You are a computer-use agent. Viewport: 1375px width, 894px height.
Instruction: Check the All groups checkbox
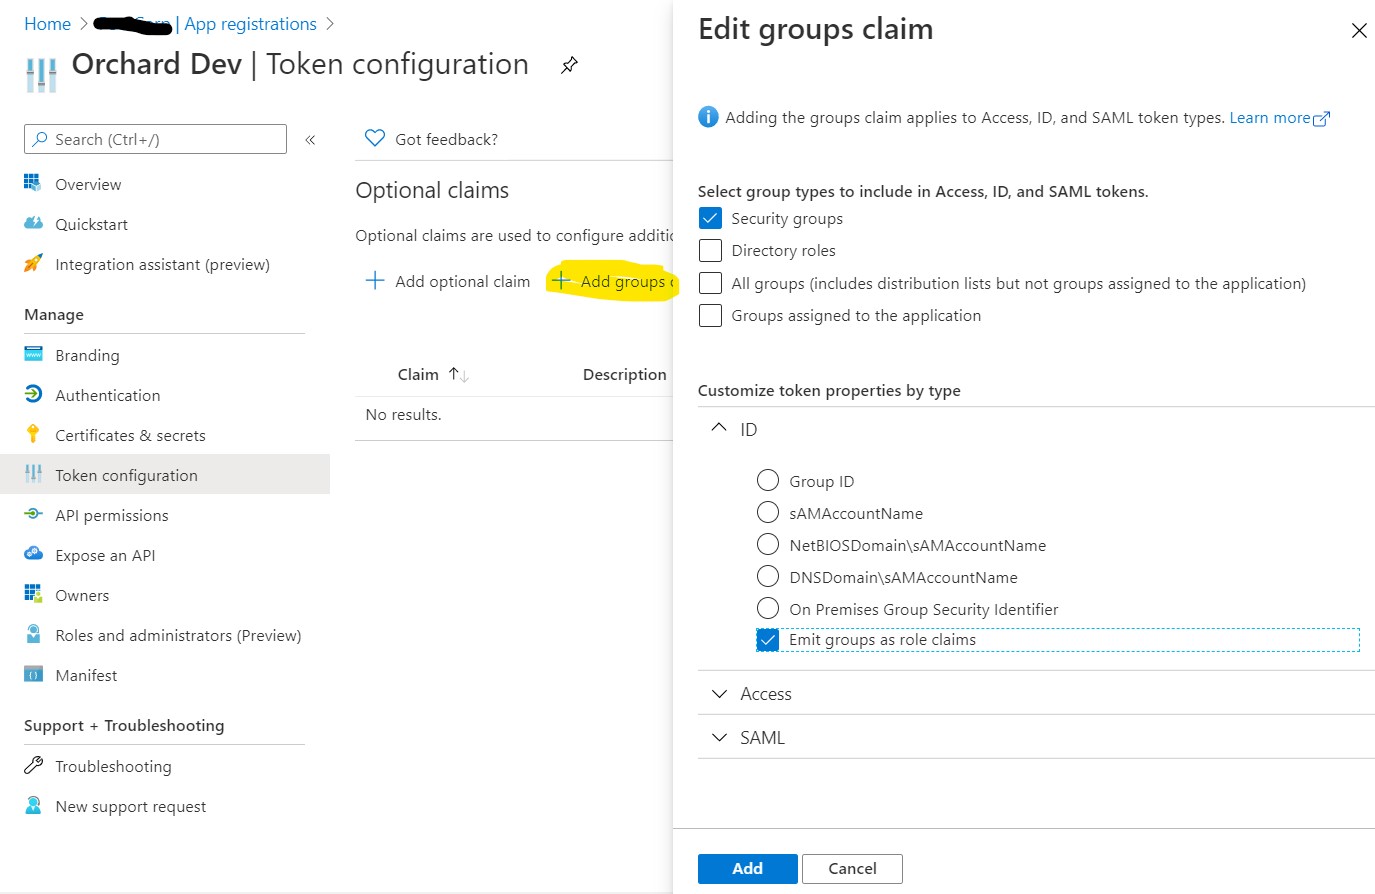click(x=710, y=283)
